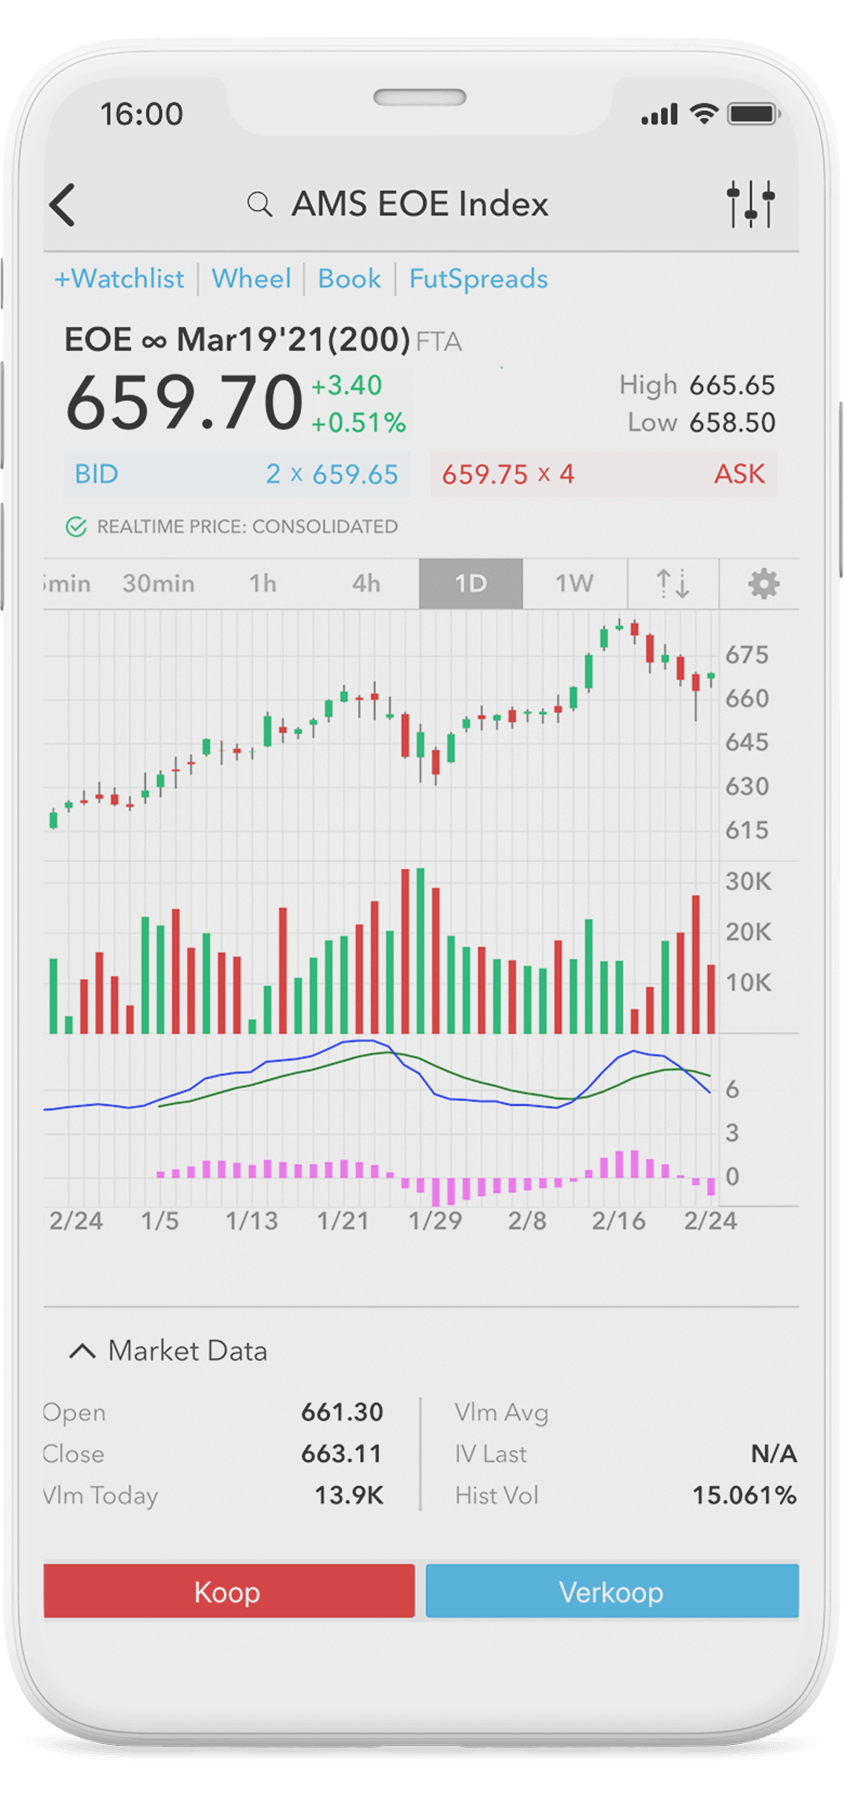Tap the back arrow icon

63,205
